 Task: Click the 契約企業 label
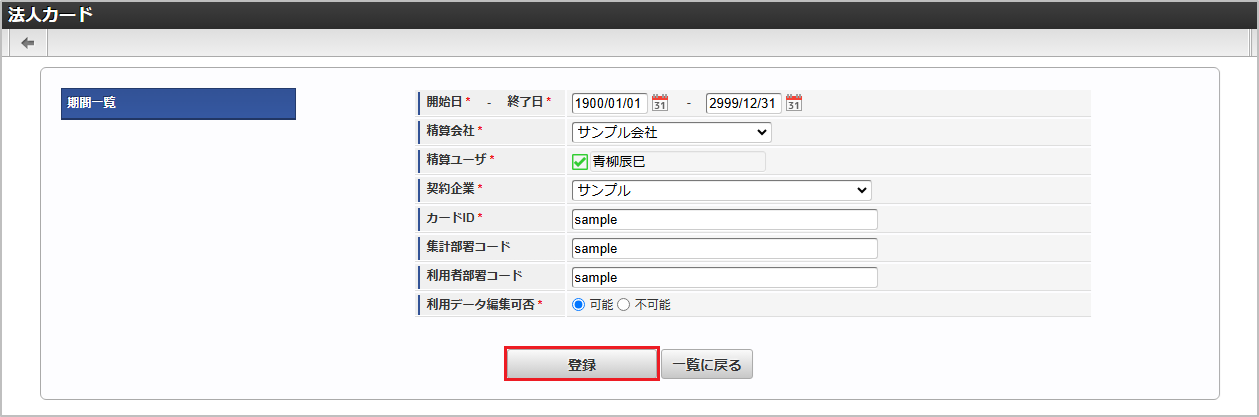click(x=451, y=188)
